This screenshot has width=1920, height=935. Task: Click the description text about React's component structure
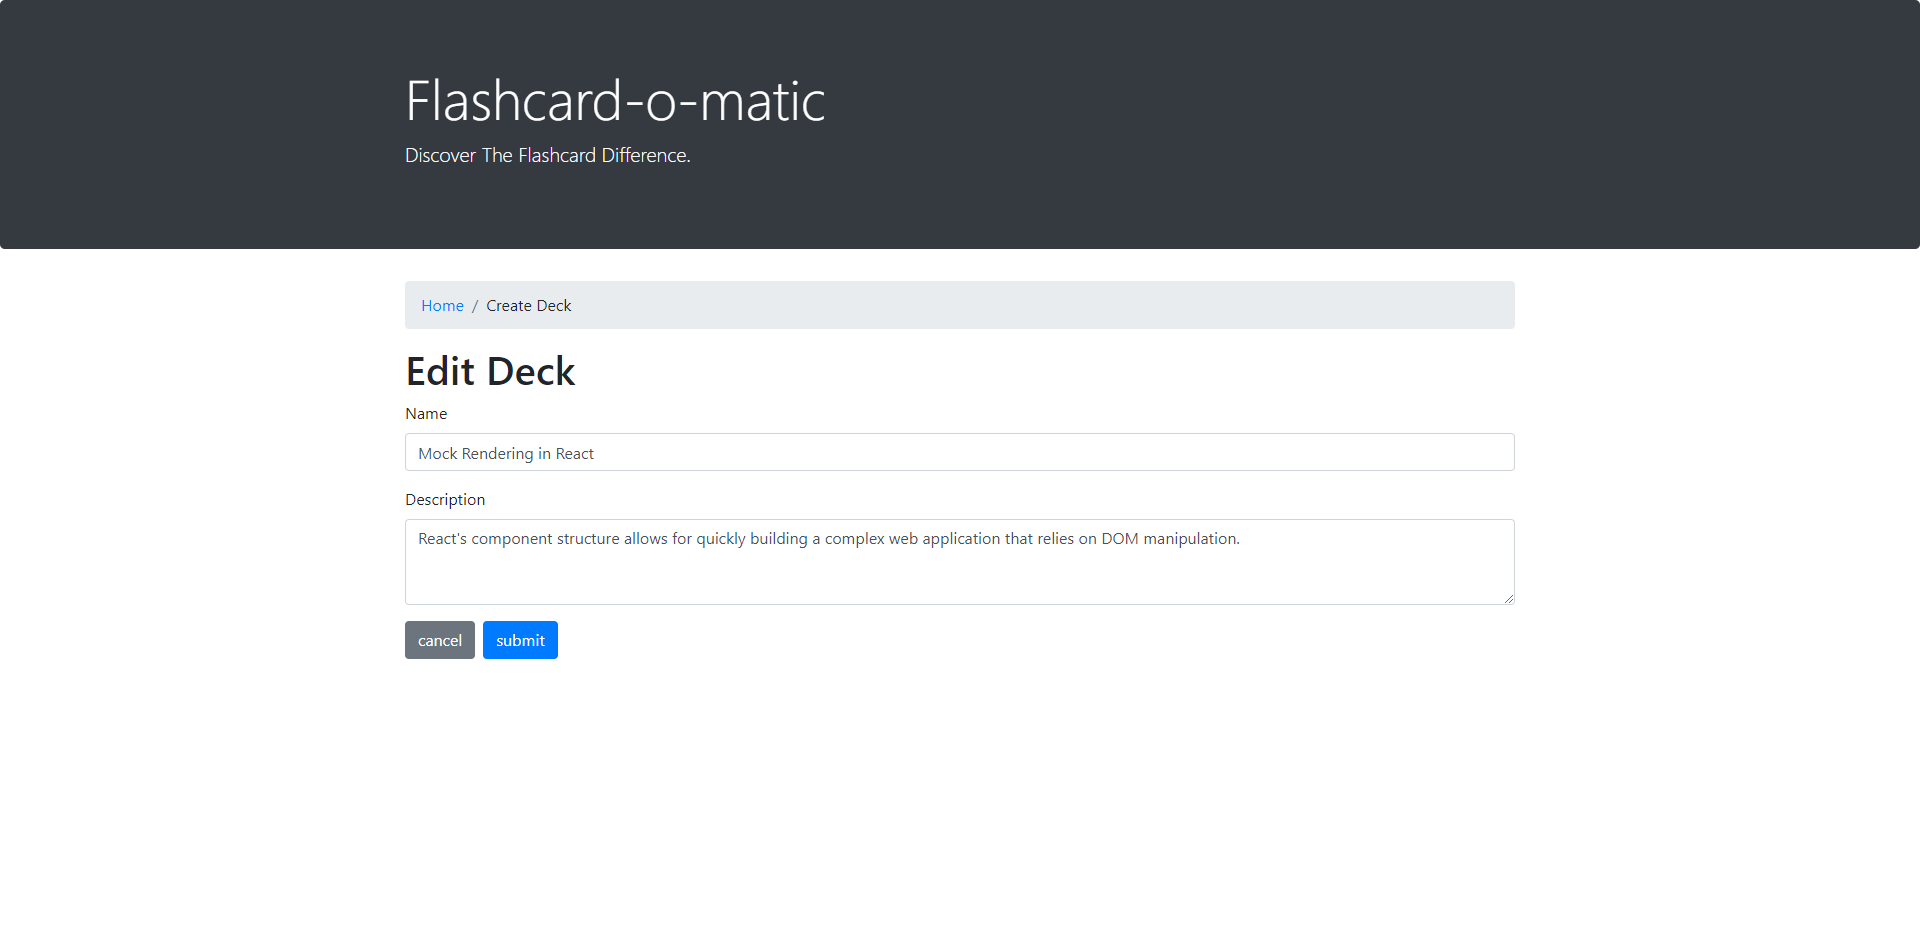click(828, 538)
